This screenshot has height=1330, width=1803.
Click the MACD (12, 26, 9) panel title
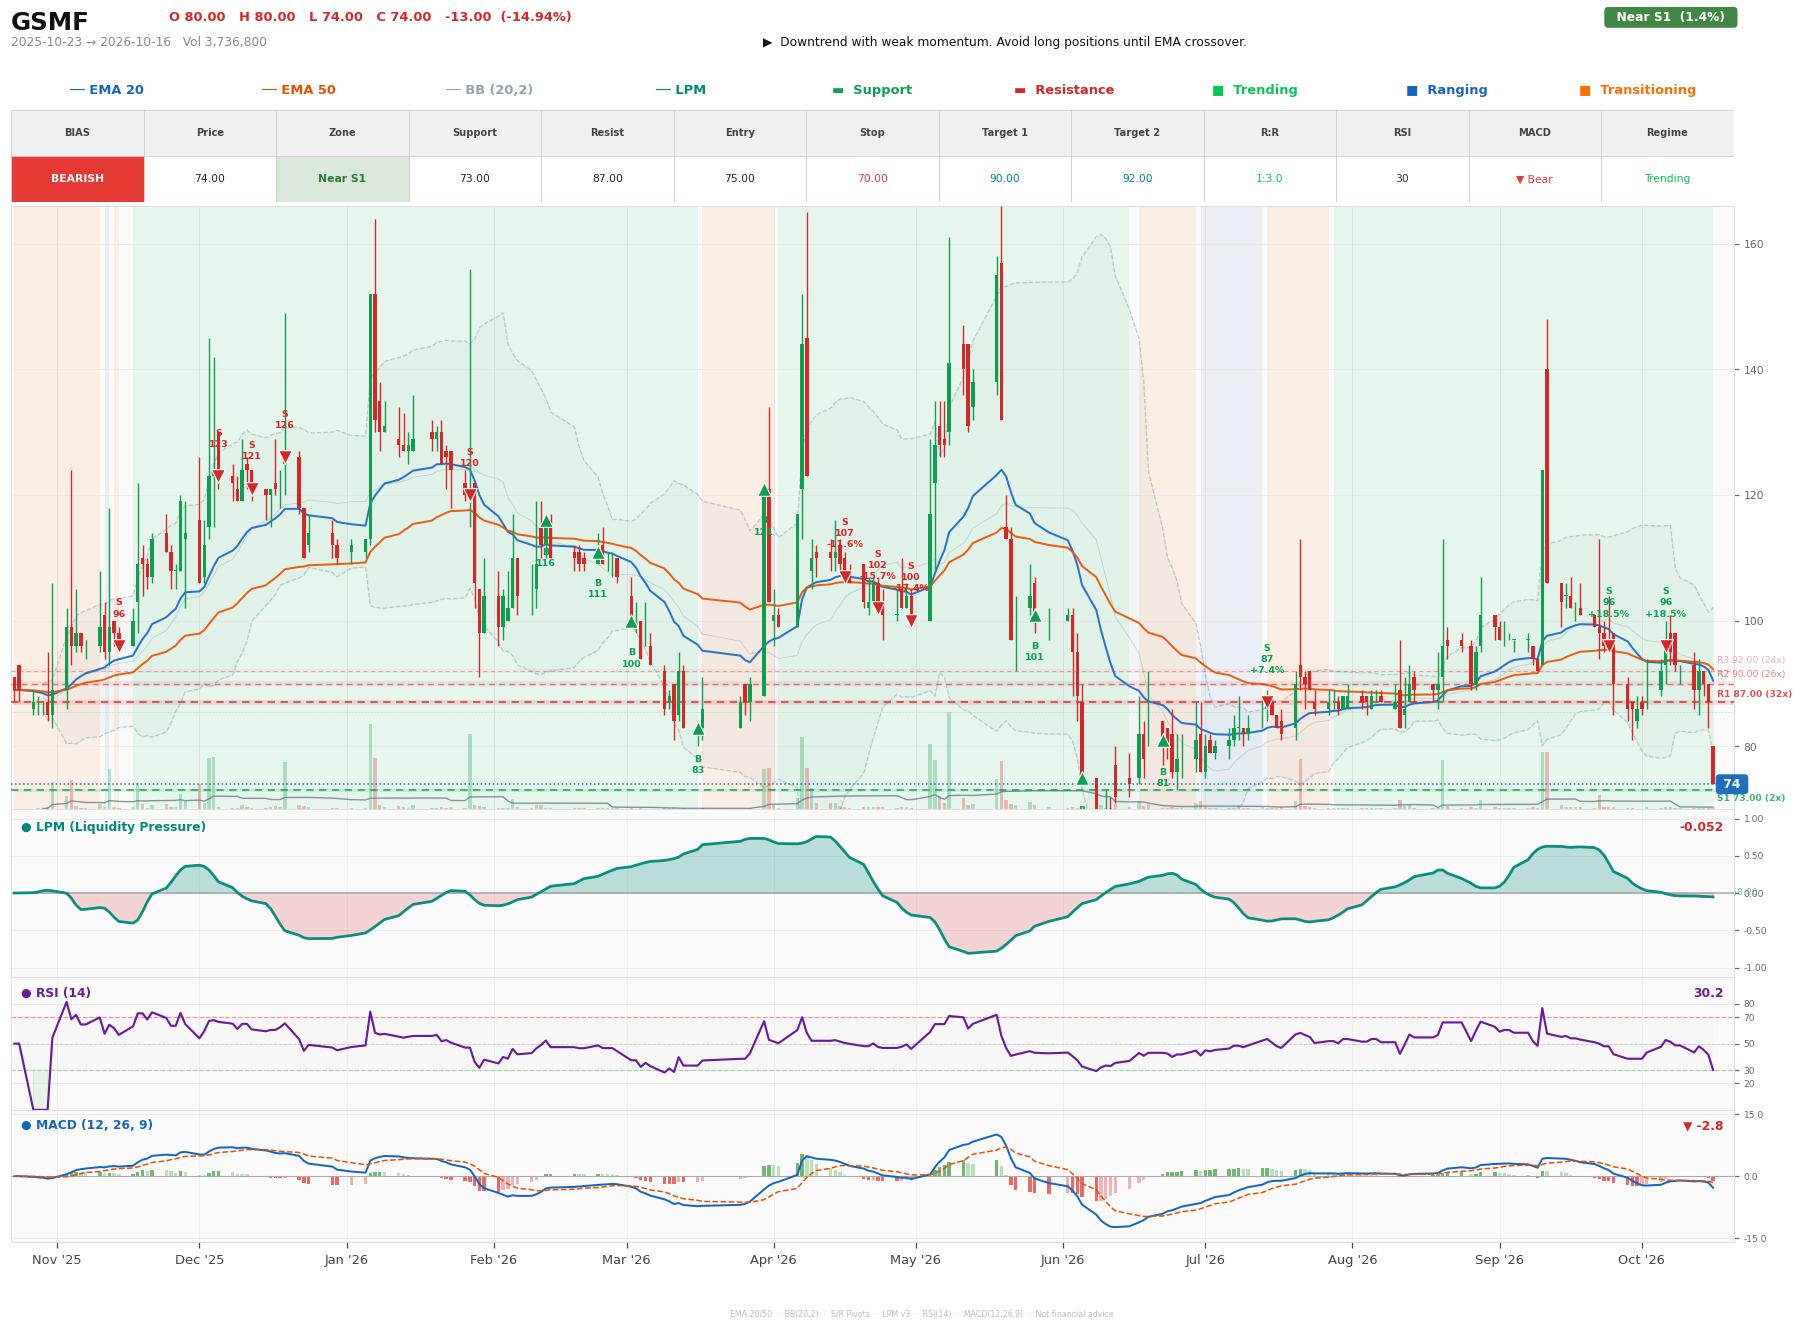pos(87,1125)
